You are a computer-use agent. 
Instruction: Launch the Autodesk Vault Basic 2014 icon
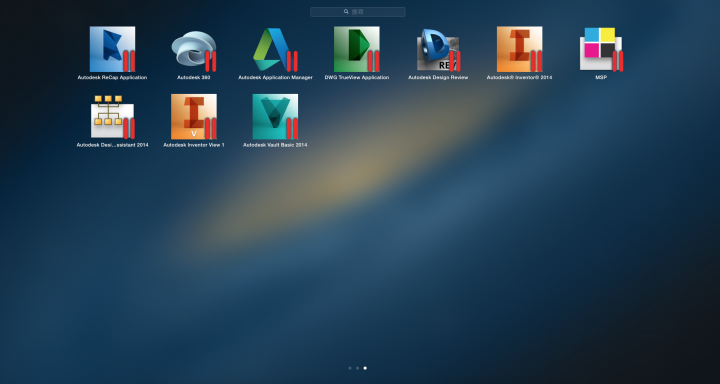tap(275, 117)
